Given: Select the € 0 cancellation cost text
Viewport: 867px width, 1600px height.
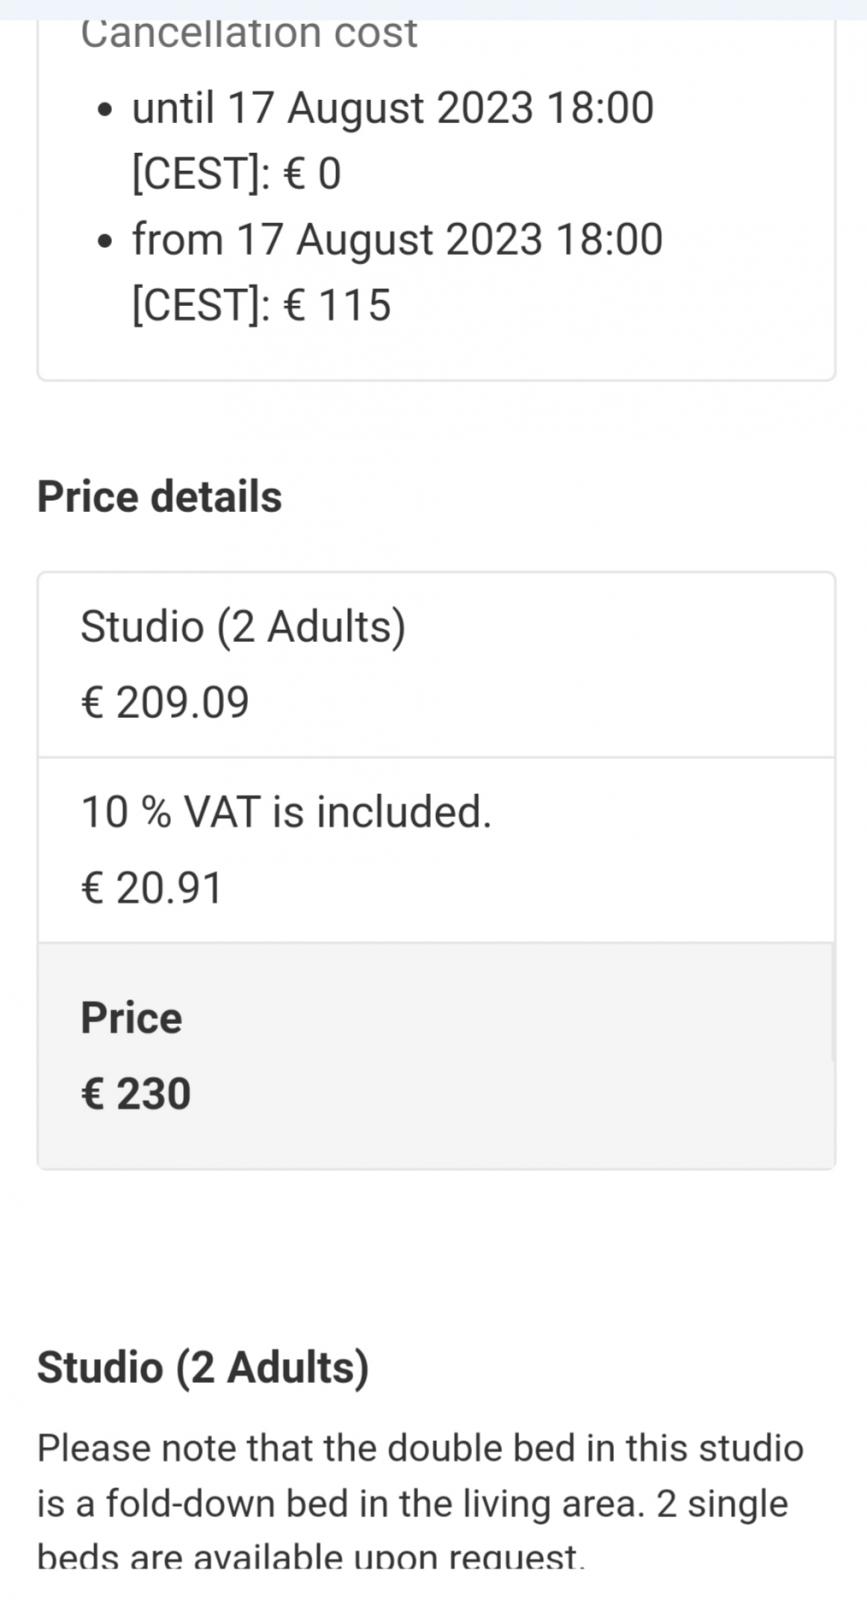Looking at the screenshot, I should click(x=312, y=174).
